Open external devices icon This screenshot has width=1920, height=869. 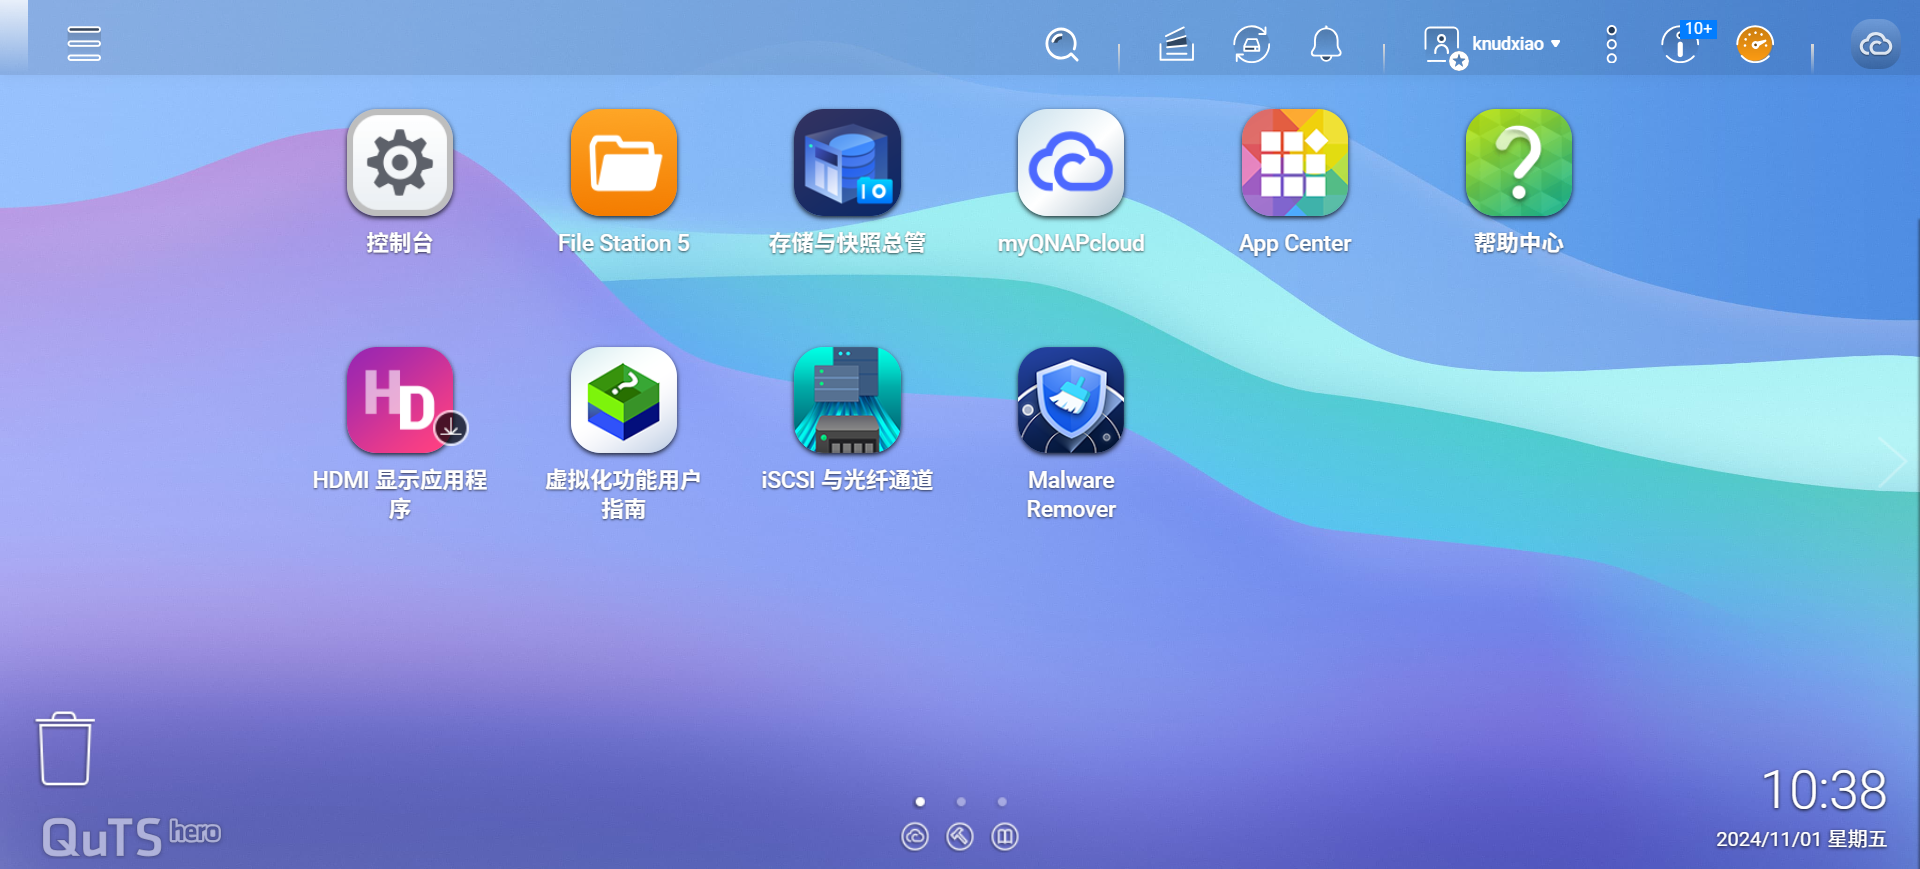click(x=1251, y=44)
